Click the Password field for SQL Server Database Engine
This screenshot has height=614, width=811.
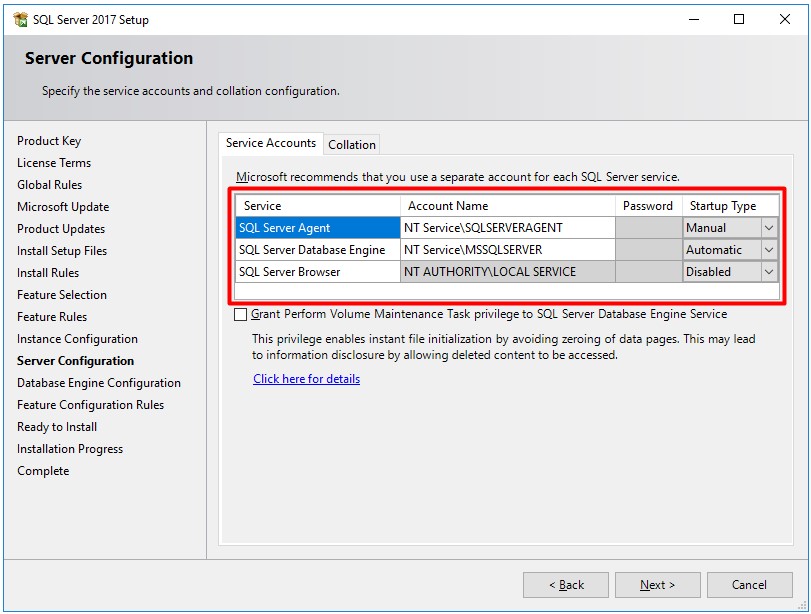pyautogui.click(x=647, y=250)
